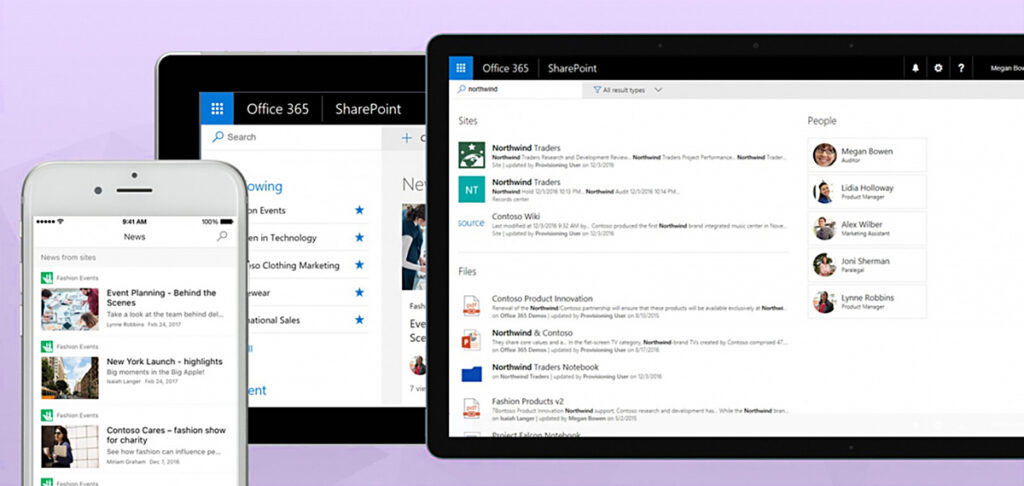Open Joni Sherman's people card
Screen dimensions: 1024x486
tap(867, 265)
